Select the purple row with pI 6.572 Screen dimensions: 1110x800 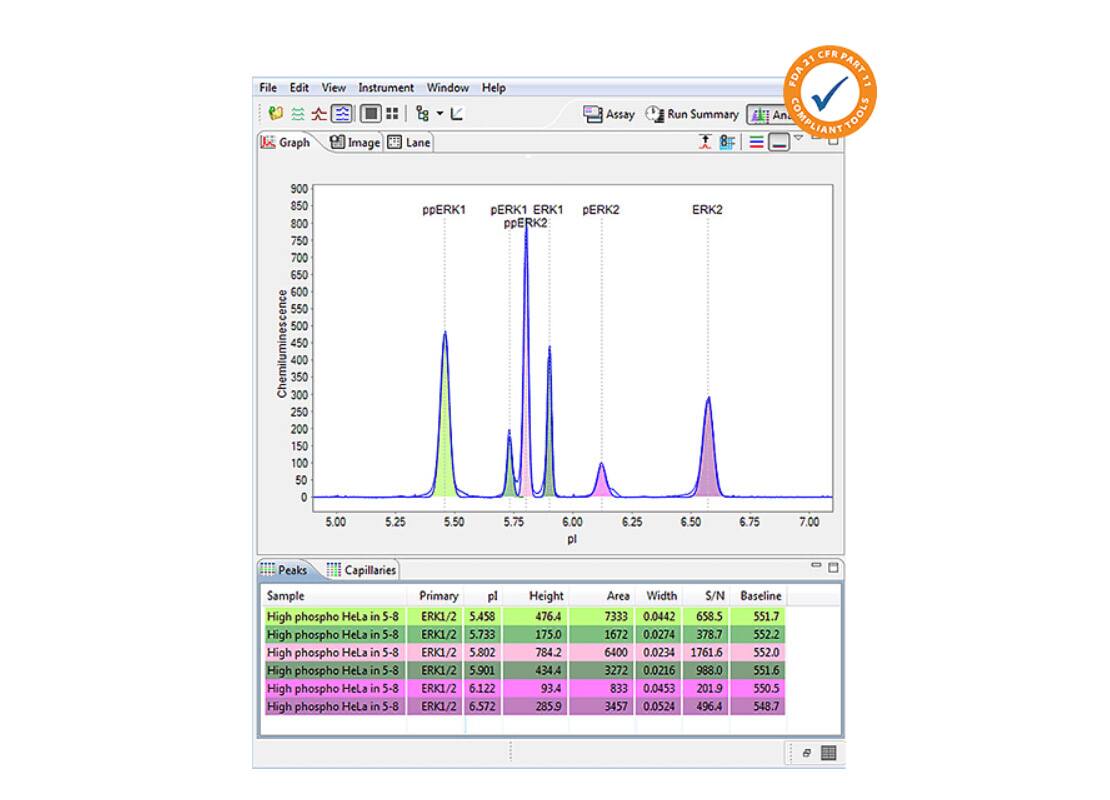click(525, 706)
